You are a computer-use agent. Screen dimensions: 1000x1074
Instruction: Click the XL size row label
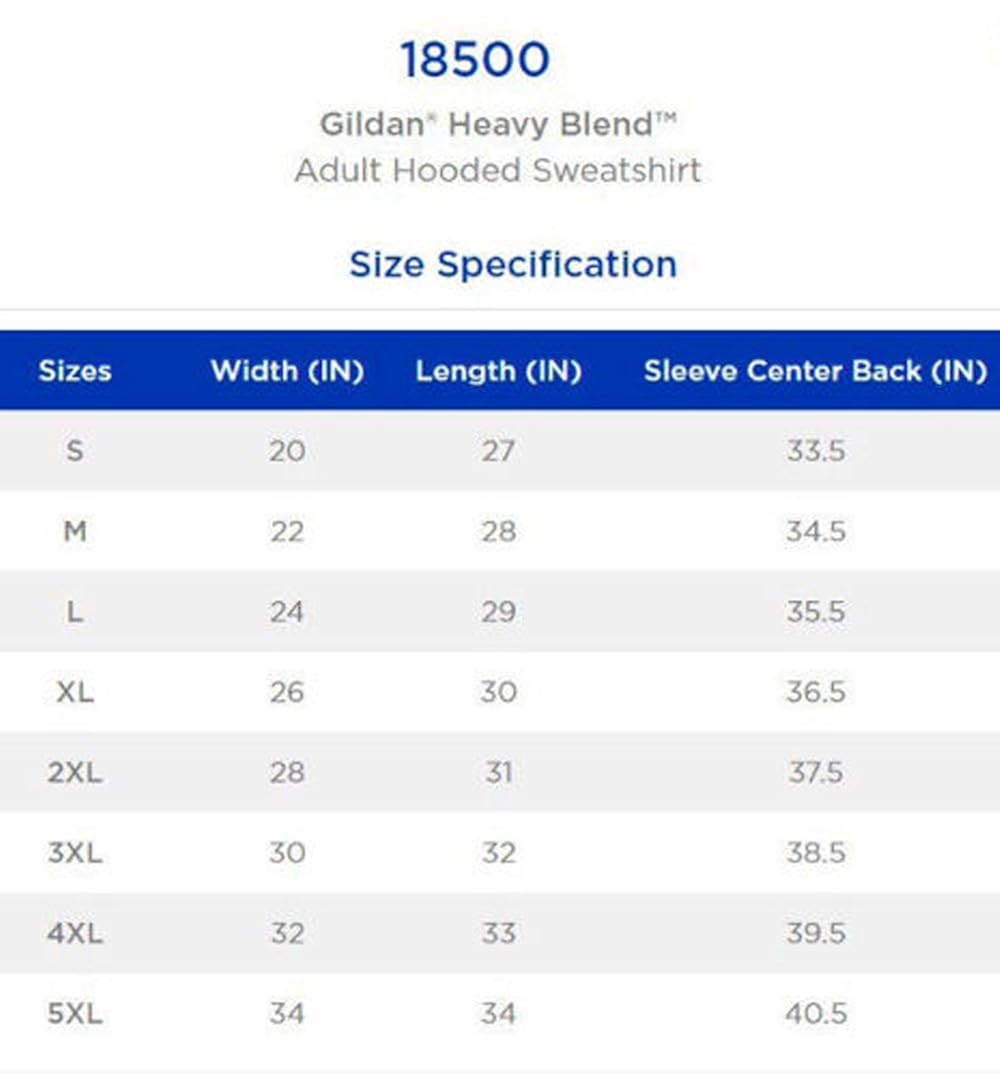75,692
